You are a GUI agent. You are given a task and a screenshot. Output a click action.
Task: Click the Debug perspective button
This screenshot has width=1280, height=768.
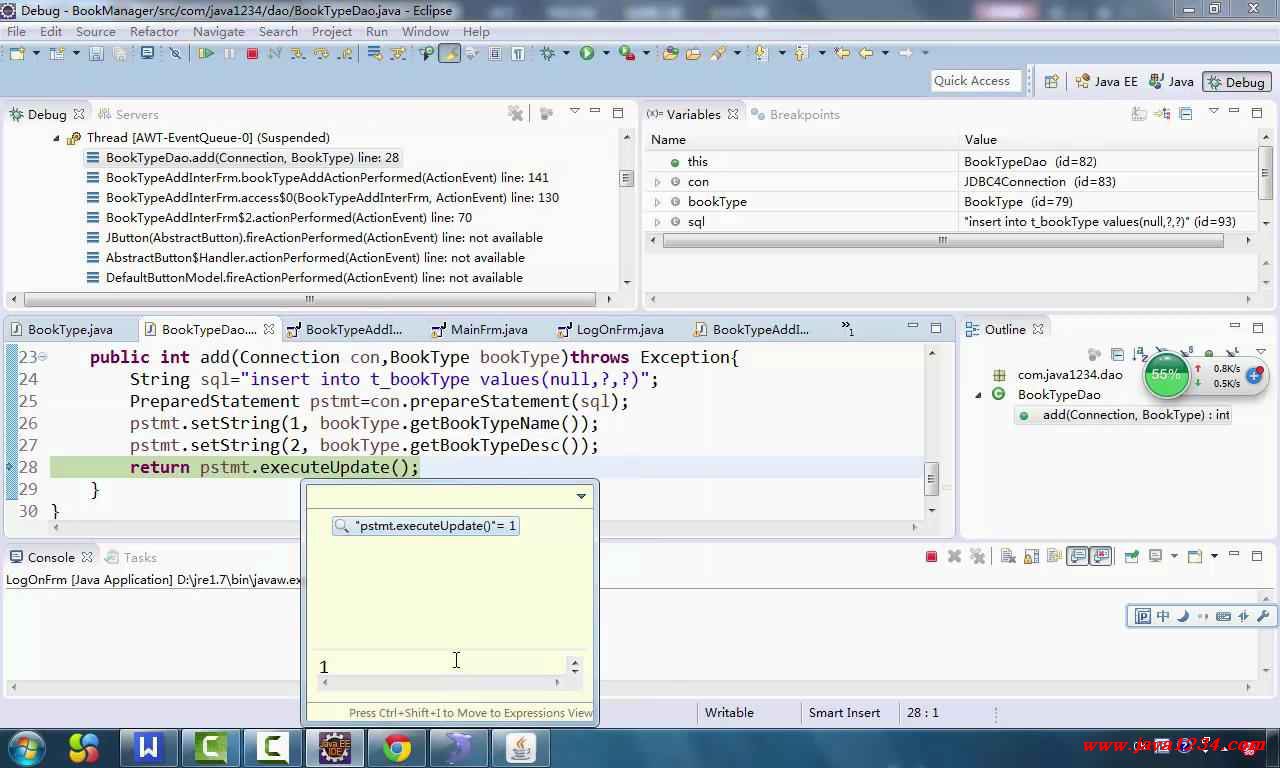tap(1235, 82)
